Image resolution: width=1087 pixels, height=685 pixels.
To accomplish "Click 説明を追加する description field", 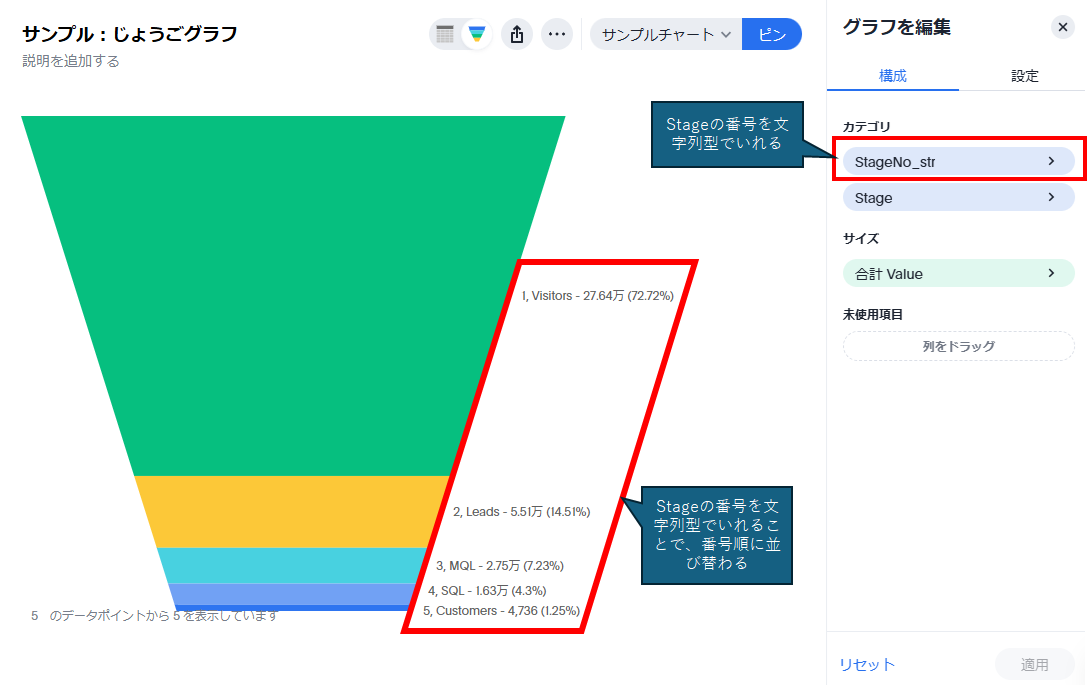I will coord(71,61).
